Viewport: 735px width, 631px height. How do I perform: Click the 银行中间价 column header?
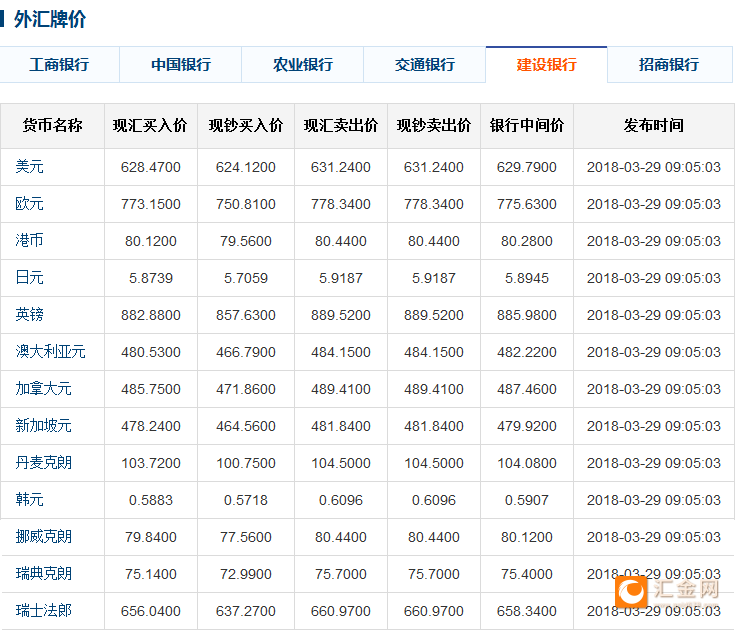[527, 126]
